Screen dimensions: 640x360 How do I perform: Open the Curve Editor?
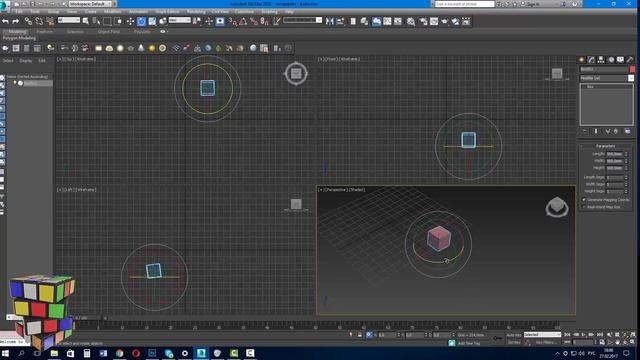(387, 21)
